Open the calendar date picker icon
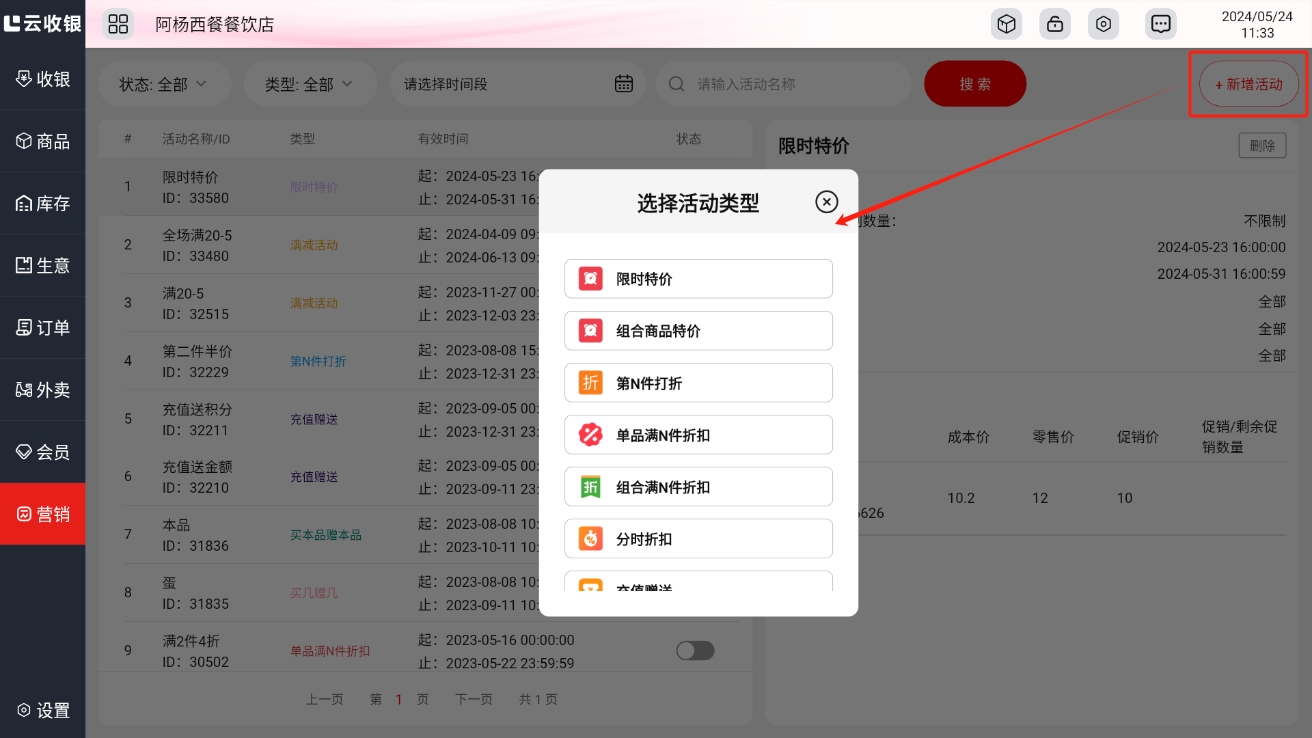The height and width of the screenshot is (738, 1312). click(x=623, y=84)
